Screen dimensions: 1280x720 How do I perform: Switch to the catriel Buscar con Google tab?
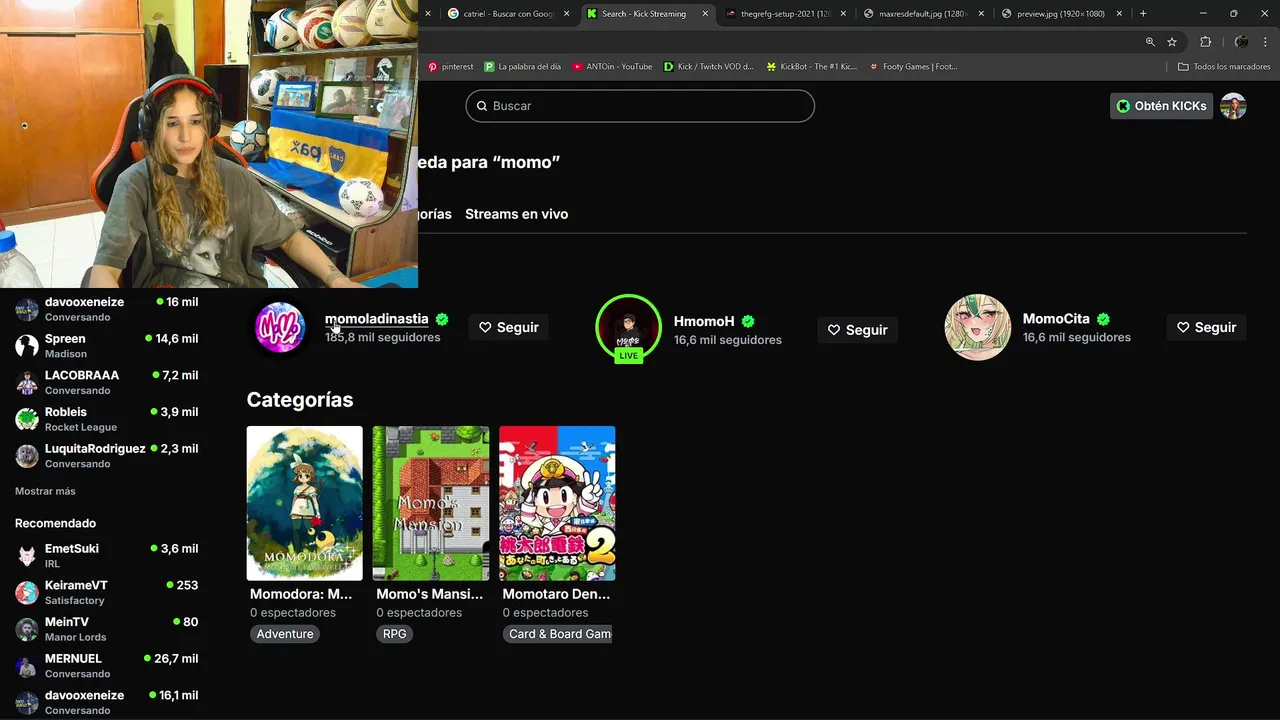[508, 14]
